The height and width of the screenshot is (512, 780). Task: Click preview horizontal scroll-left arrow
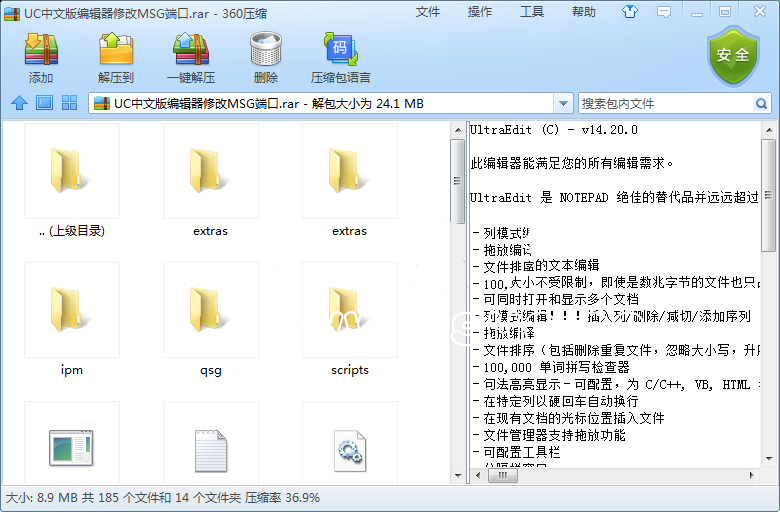tap(478, 476)
